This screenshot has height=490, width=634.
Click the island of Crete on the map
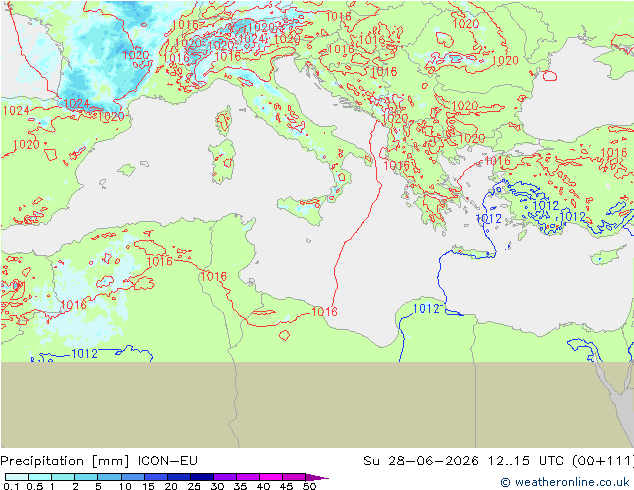473,251
